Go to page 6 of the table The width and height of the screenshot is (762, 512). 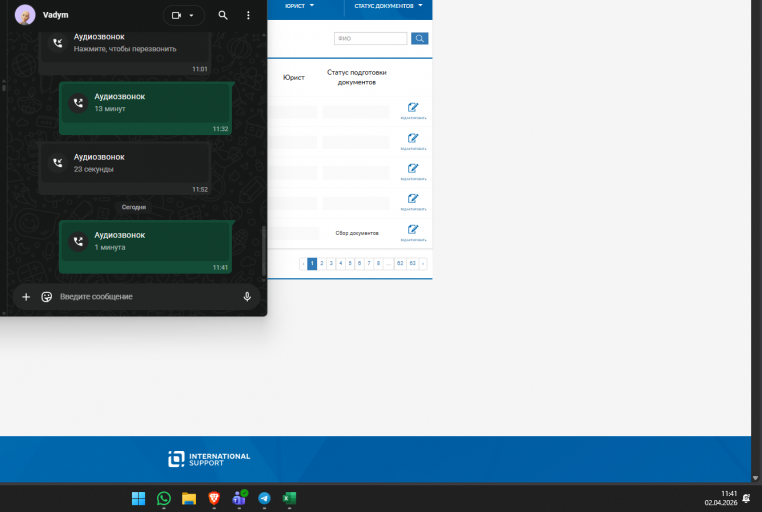(359, 263)
